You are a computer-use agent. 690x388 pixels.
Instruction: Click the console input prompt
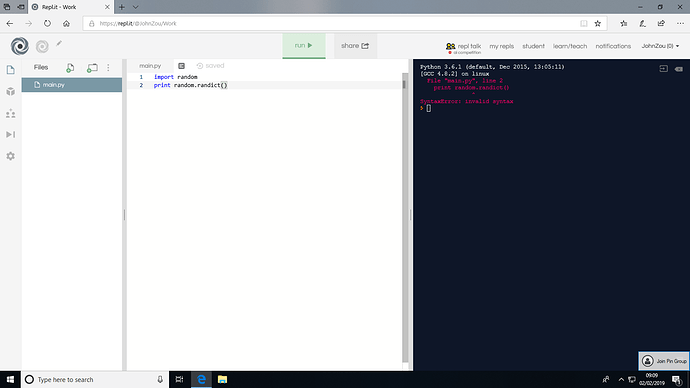(428, 108)
